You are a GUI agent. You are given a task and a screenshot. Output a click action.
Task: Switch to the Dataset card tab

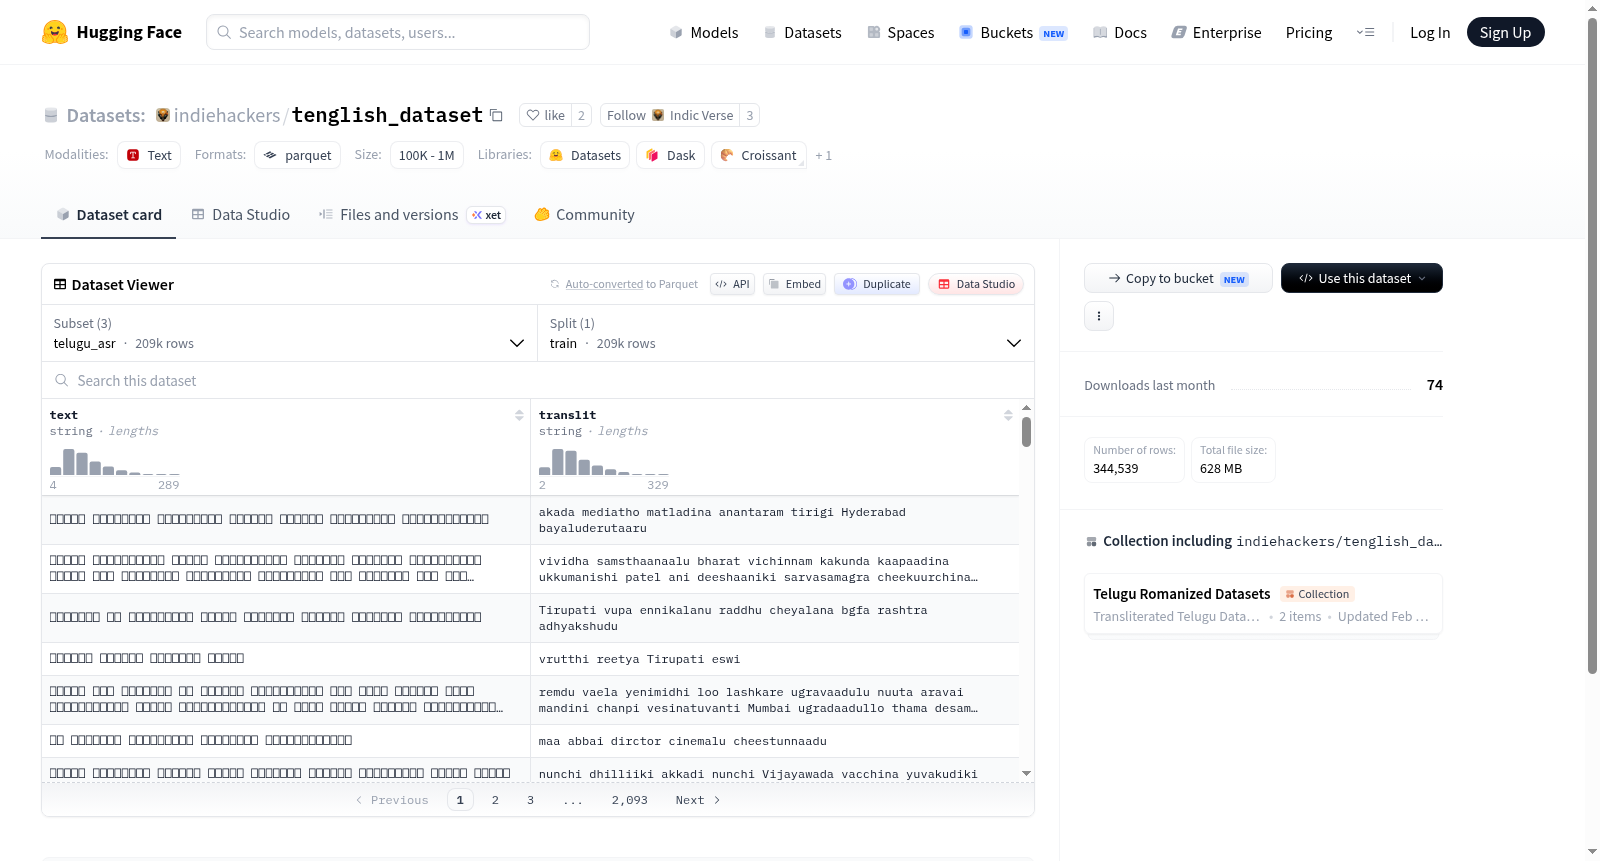[108, 214]
